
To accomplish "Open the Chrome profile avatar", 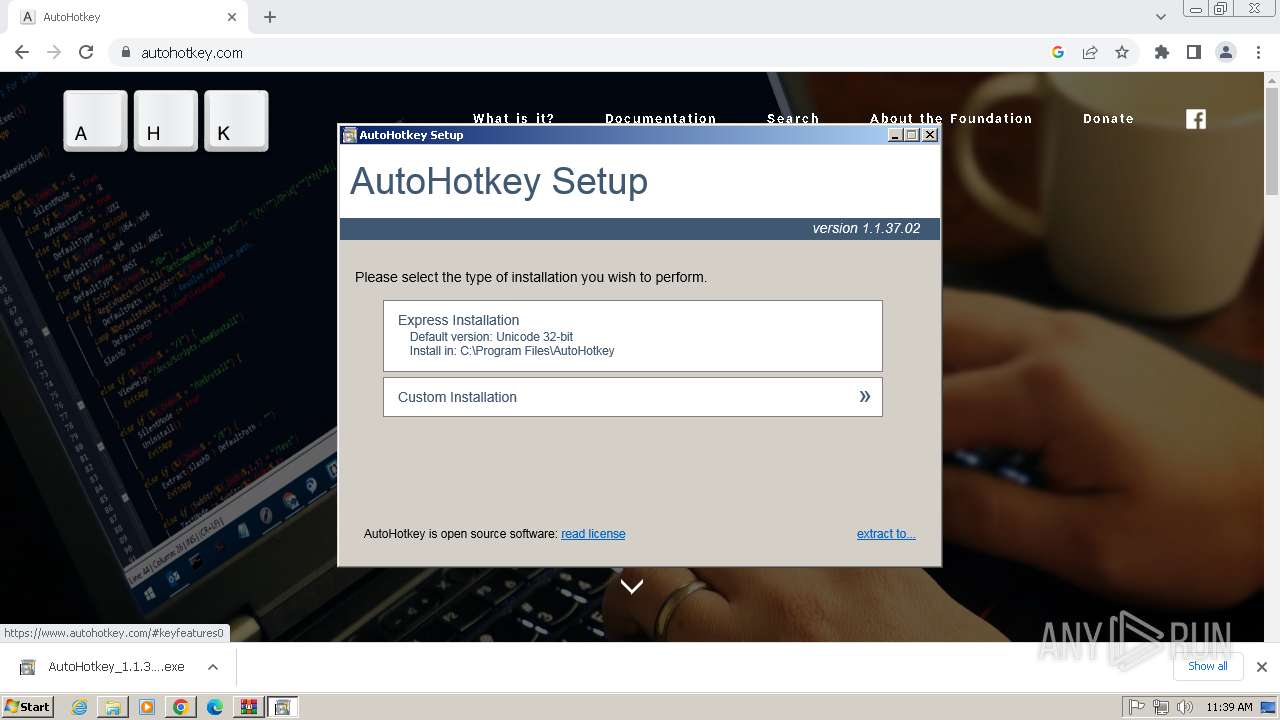I will point(1225,52).
